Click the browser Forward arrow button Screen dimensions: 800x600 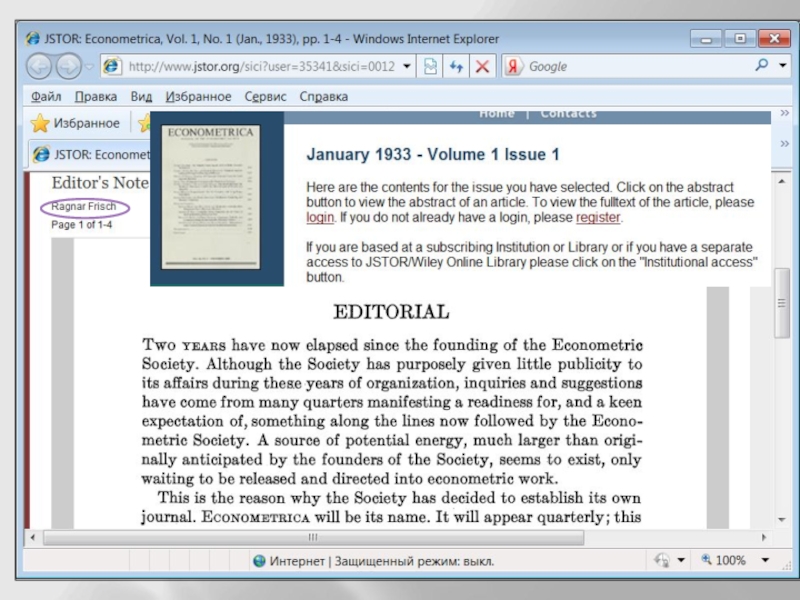[68, 67]
